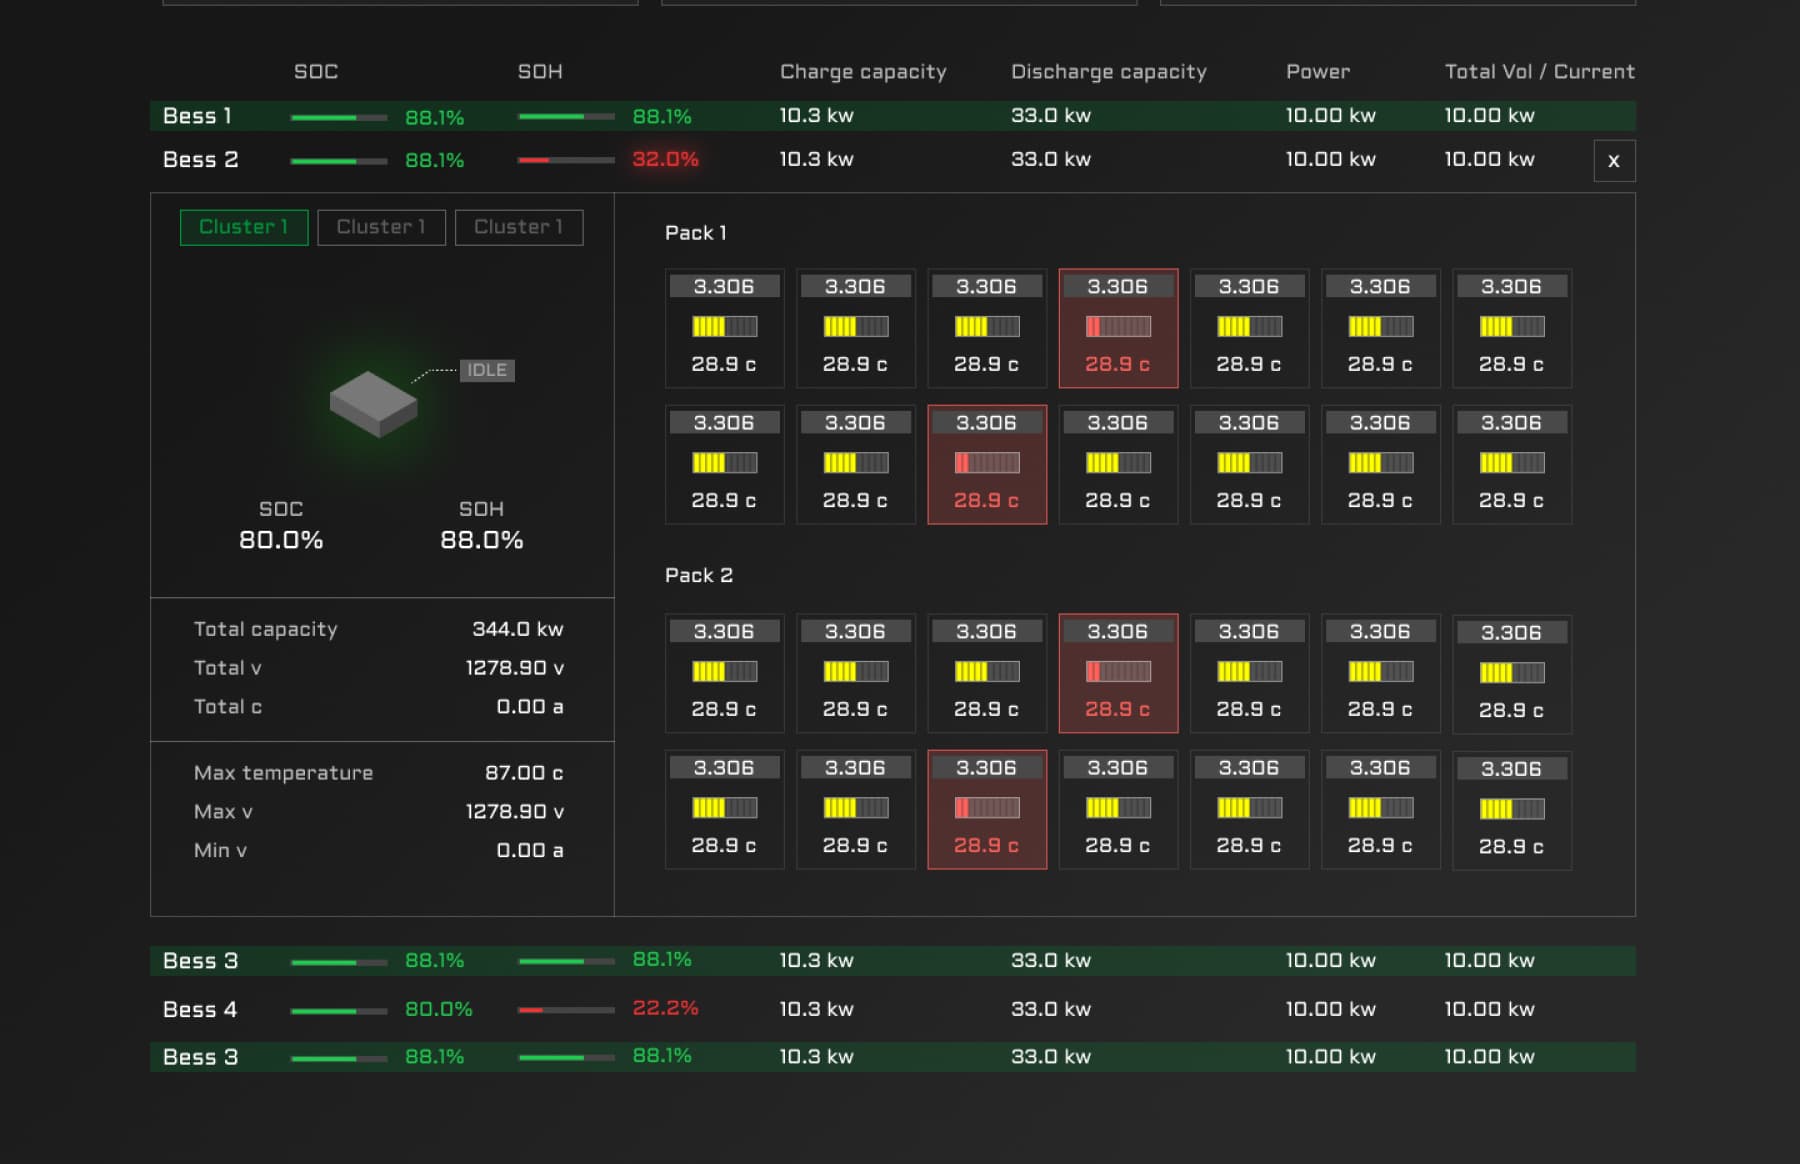Click the red alarmed cell in Pack 2 top row
This screenshot has width=1800, height=1164.
click(1118, 673)
